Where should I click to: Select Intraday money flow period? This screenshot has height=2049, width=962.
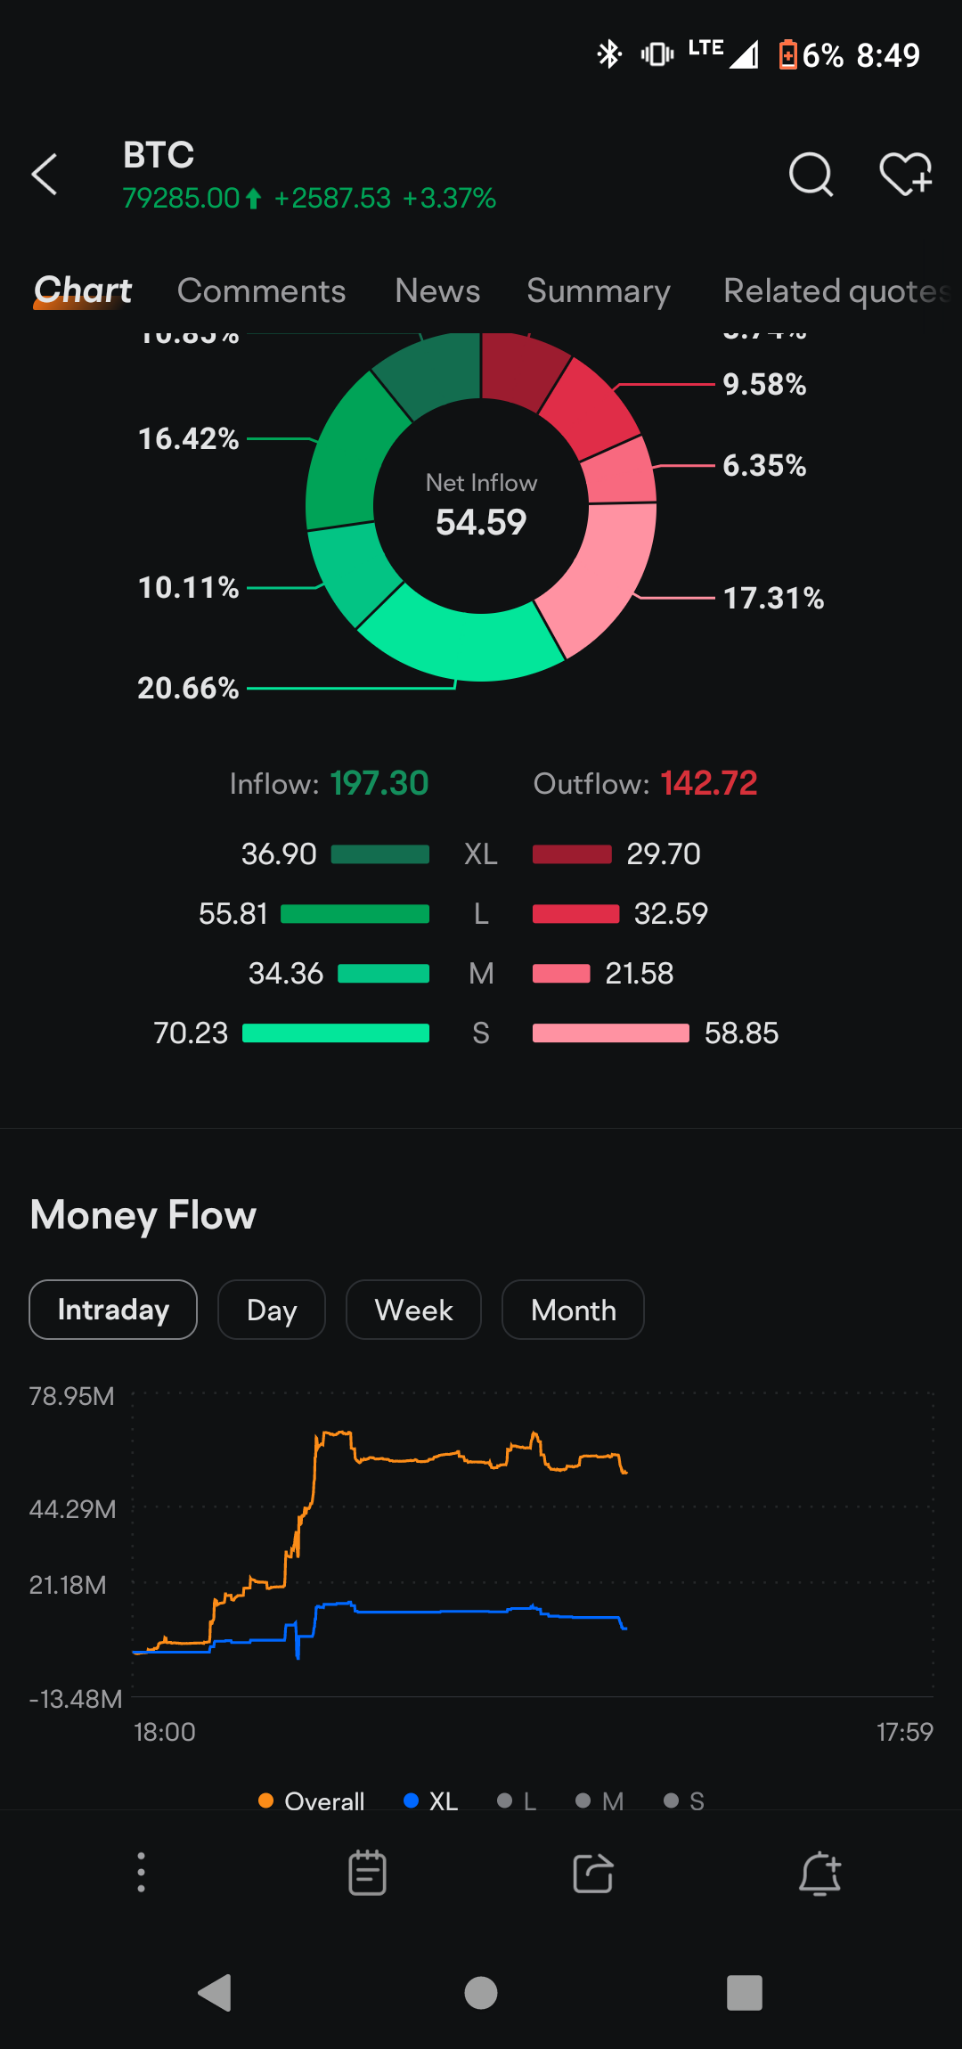(113, 1309)
